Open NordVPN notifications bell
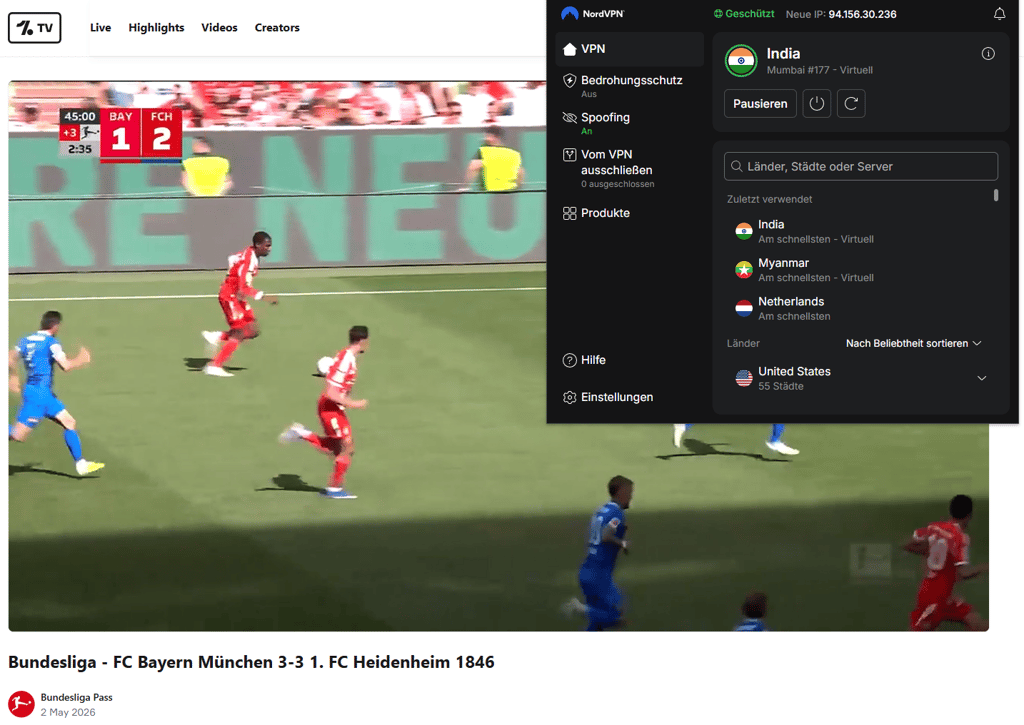 (x=999, y=14)
